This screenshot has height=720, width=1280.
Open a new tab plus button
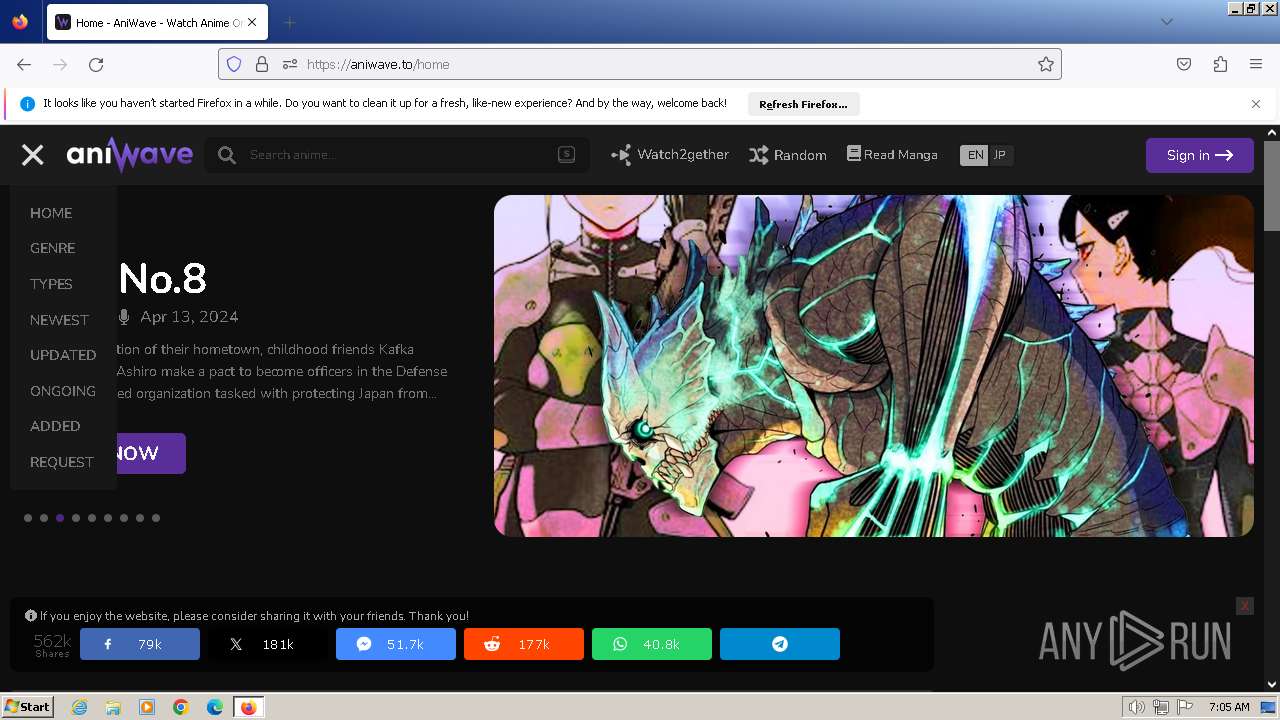[289, 22]
